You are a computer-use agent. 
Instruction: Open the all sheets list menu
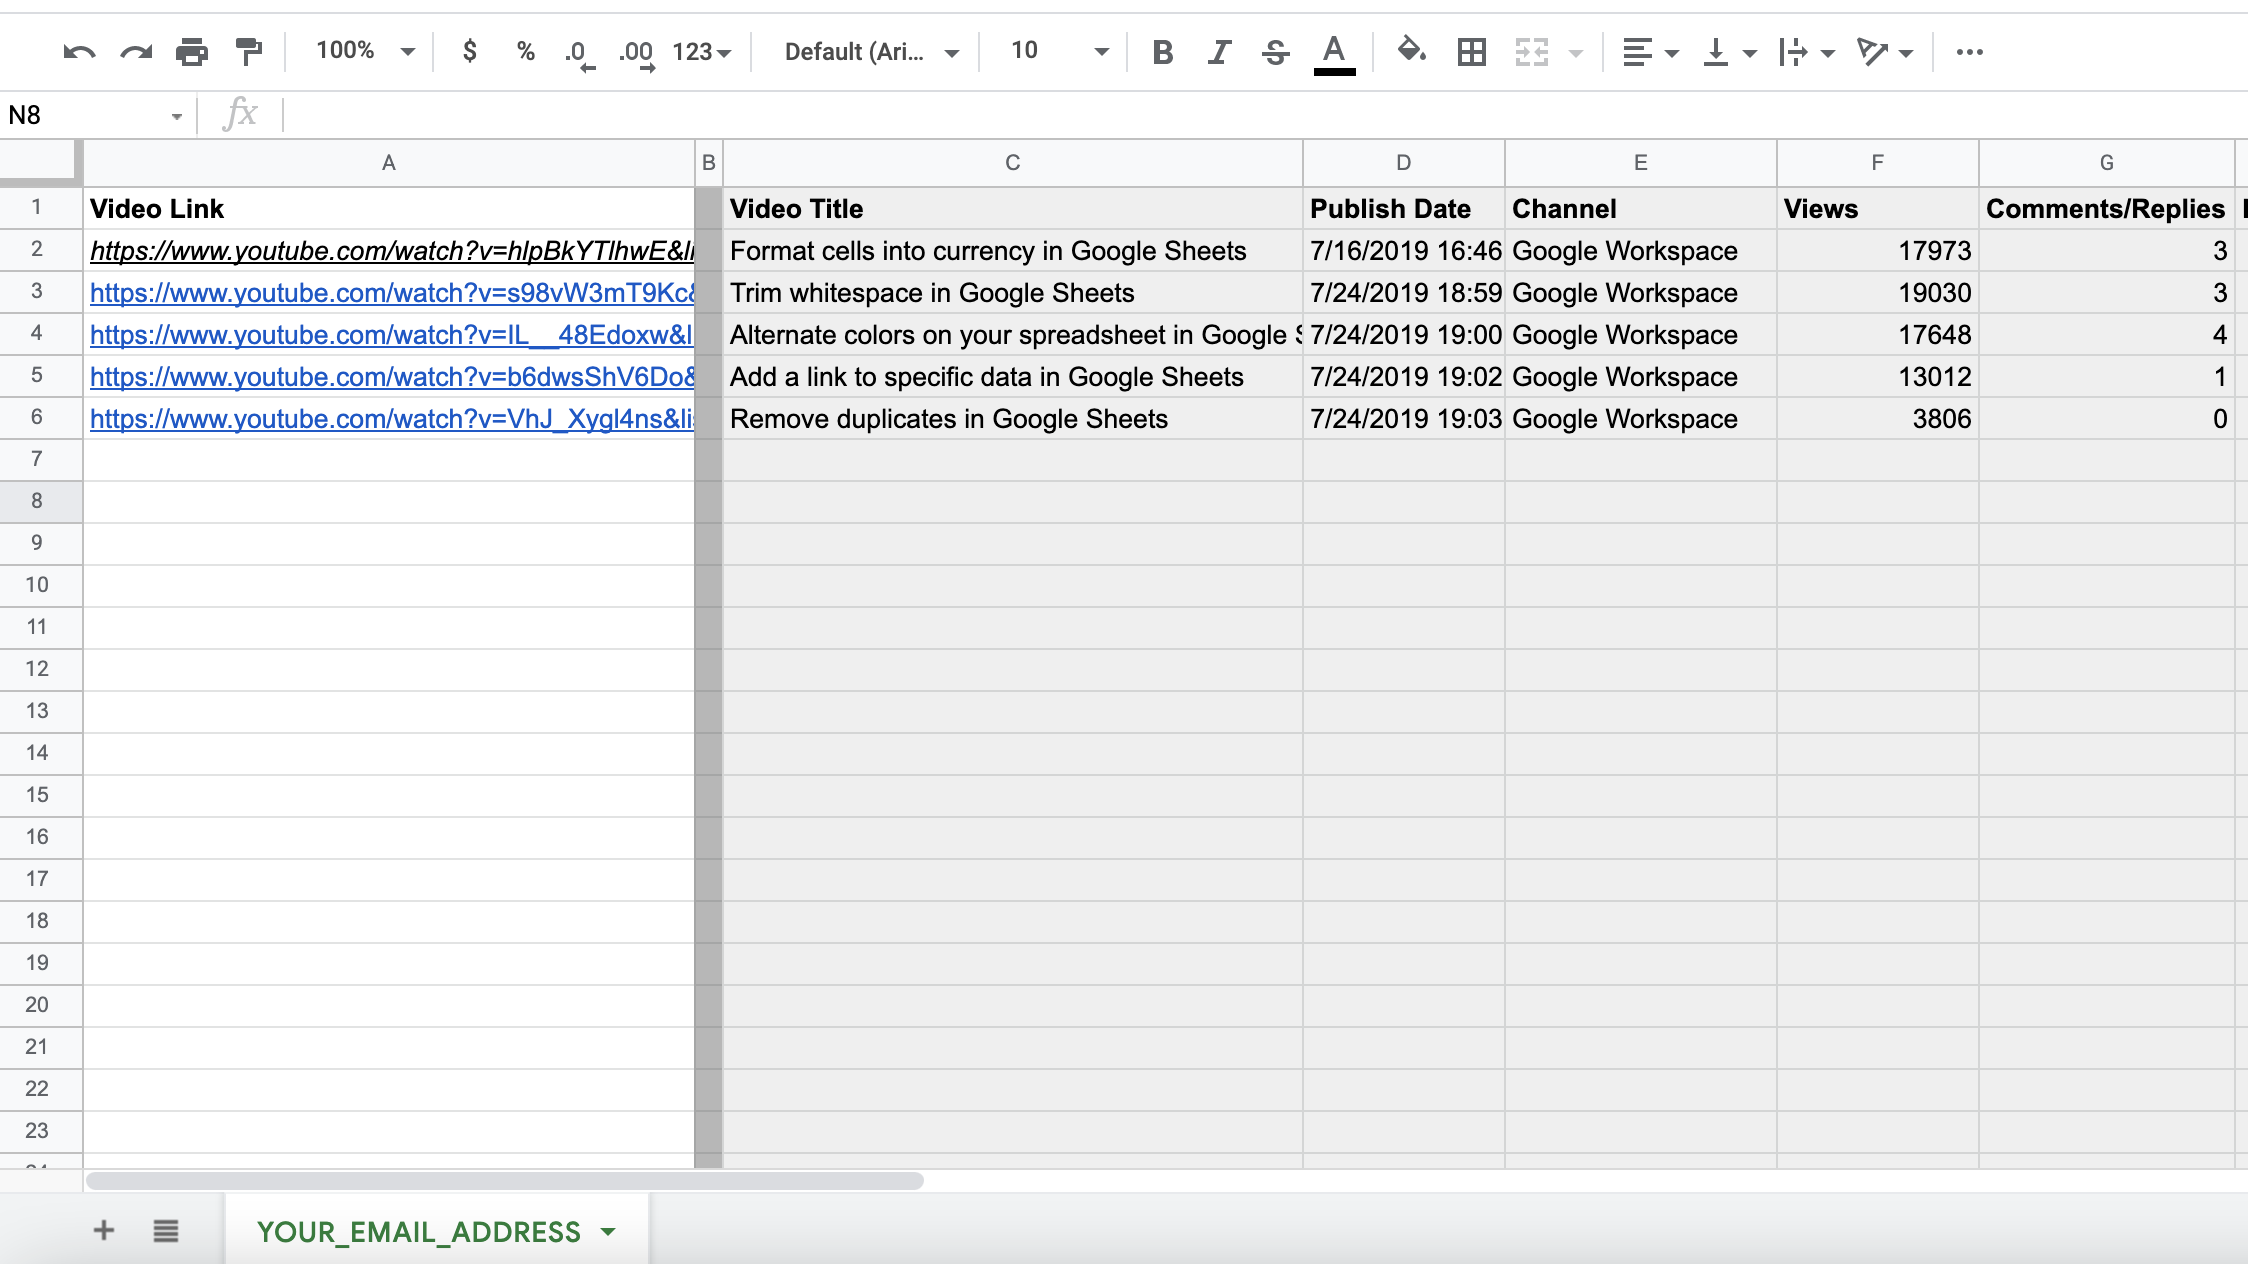pos(166,1230)
